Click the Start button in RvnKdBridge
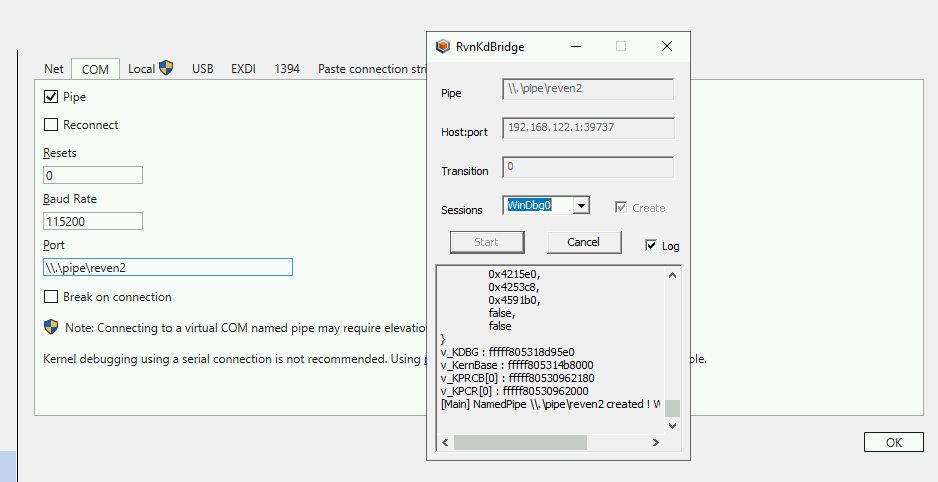938x482 pixels. (487, 242)
